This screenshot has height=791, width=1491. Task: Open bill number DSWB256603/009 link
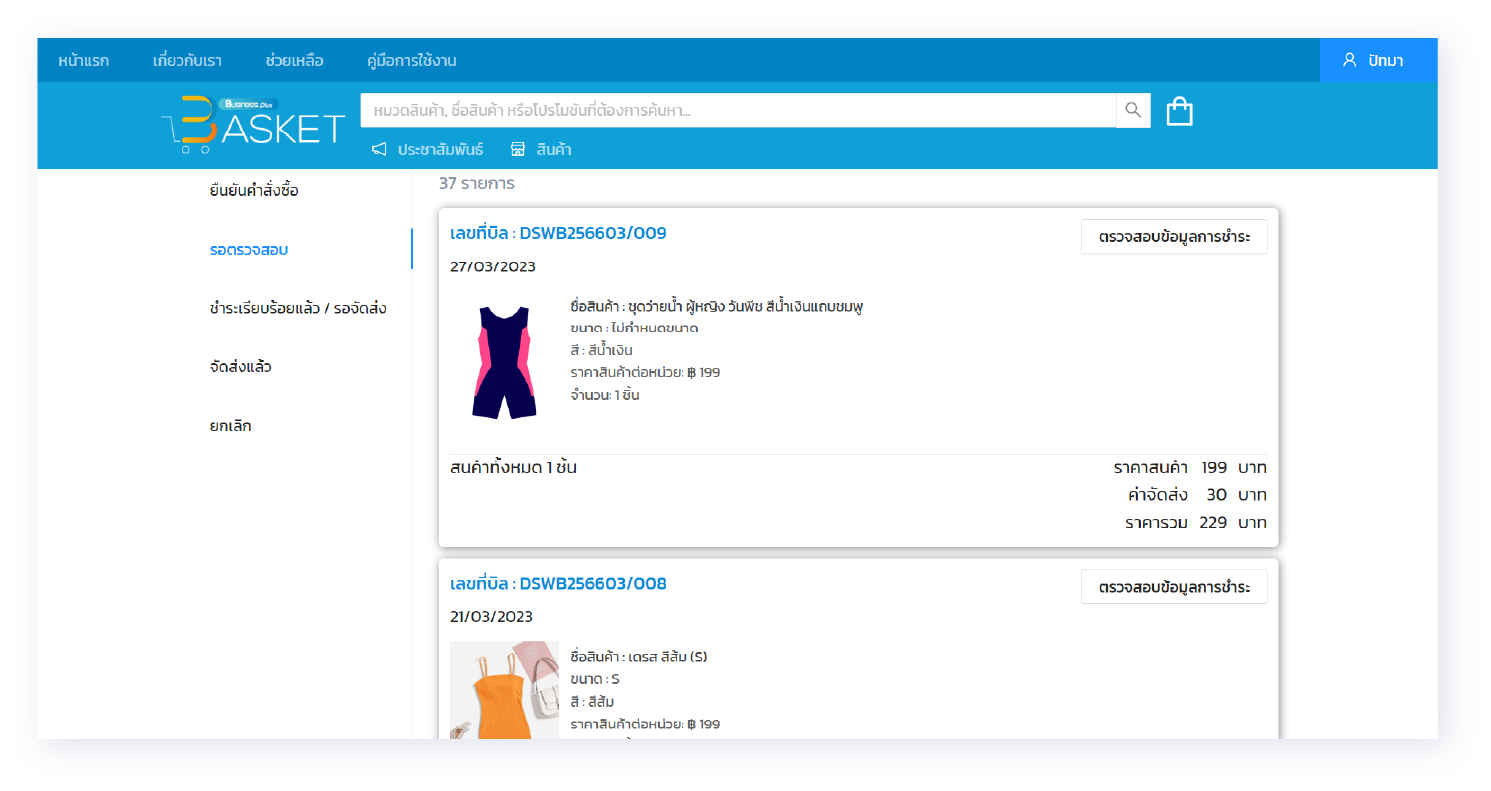coord(558,233)
